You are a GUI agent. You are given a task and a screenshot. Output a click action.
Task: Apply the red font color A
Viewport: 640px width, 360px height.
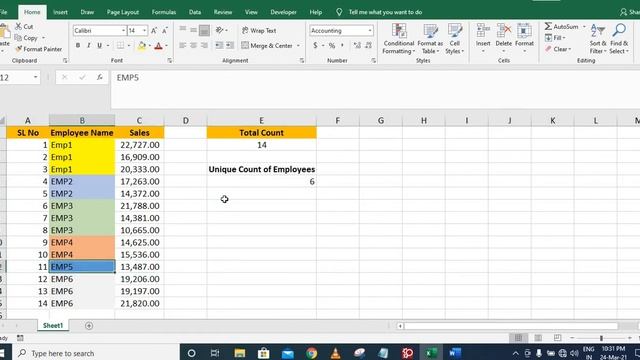point(159,46)
